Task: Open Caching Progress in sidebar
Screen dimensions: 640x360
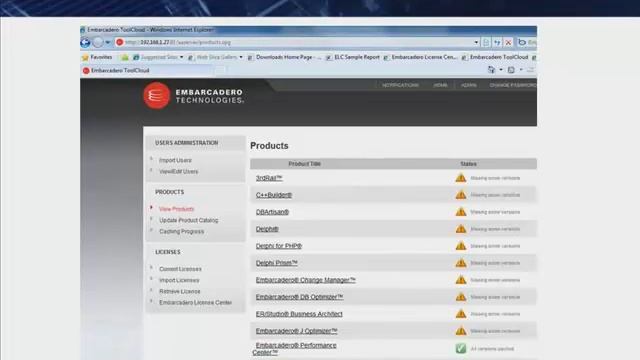Action: tap(181, 231)
